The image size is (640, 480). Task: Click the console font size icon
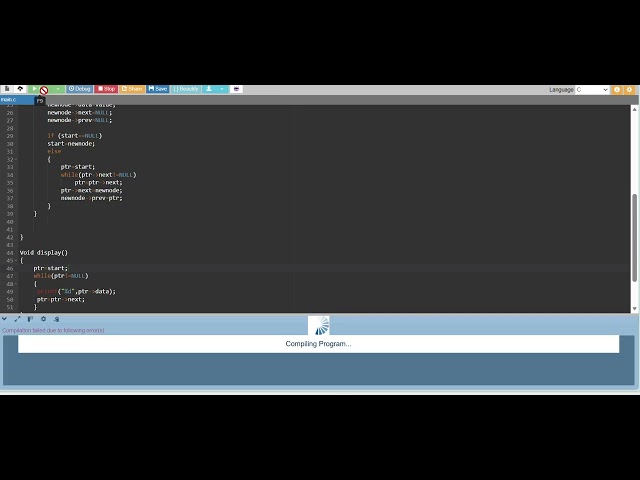(30, 319)
